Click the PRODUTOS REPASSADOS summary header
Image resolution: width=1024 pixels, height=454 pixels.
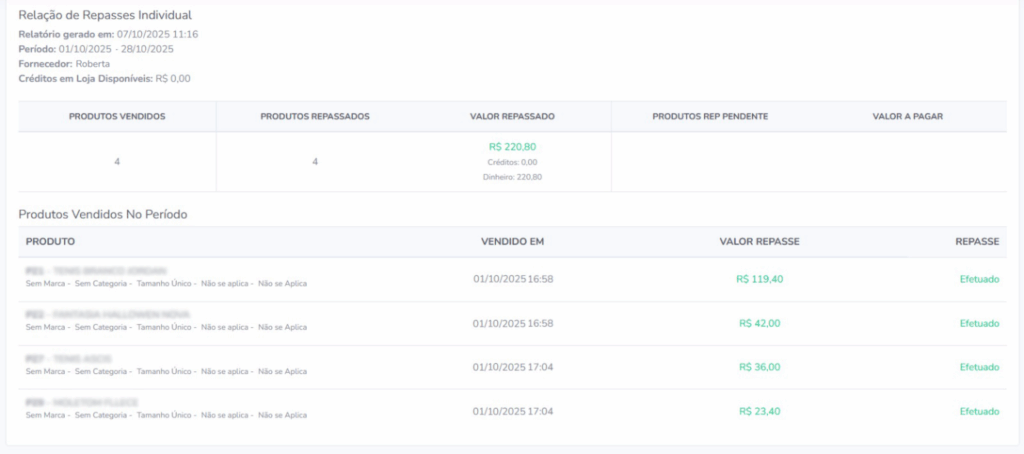pyautogui.click(x=315, y=116)
